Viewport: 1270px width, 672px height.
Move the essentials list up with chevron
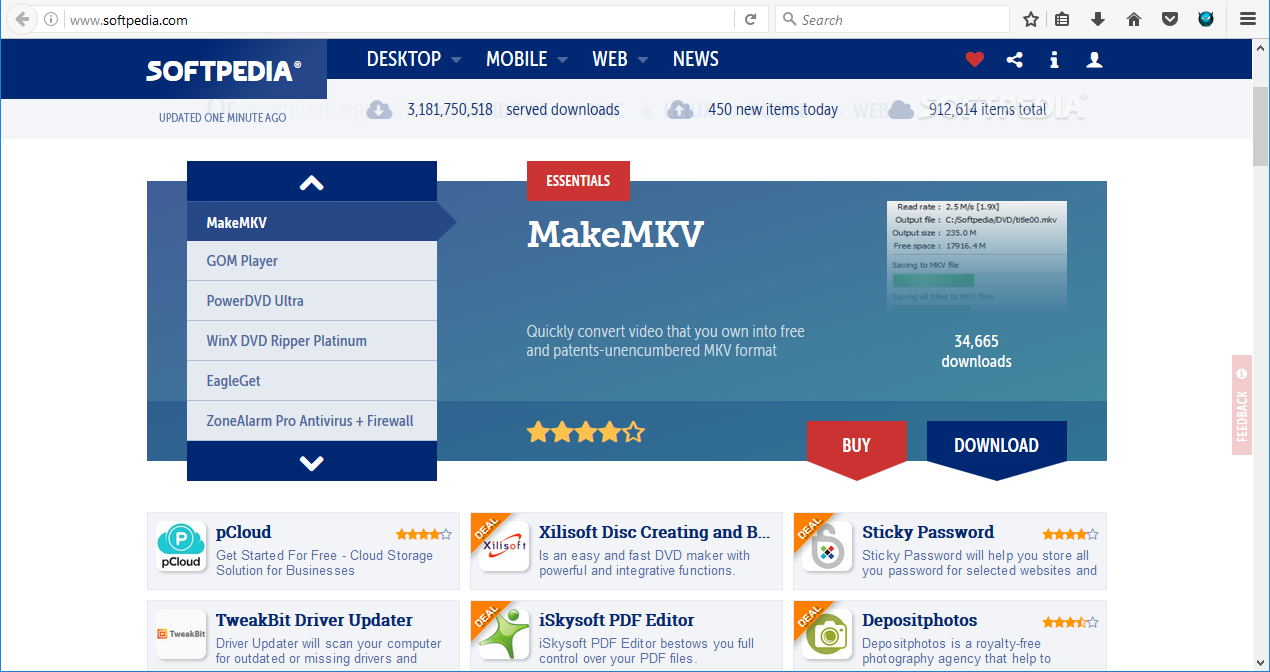pyautogui.click(x=312, y=182)
